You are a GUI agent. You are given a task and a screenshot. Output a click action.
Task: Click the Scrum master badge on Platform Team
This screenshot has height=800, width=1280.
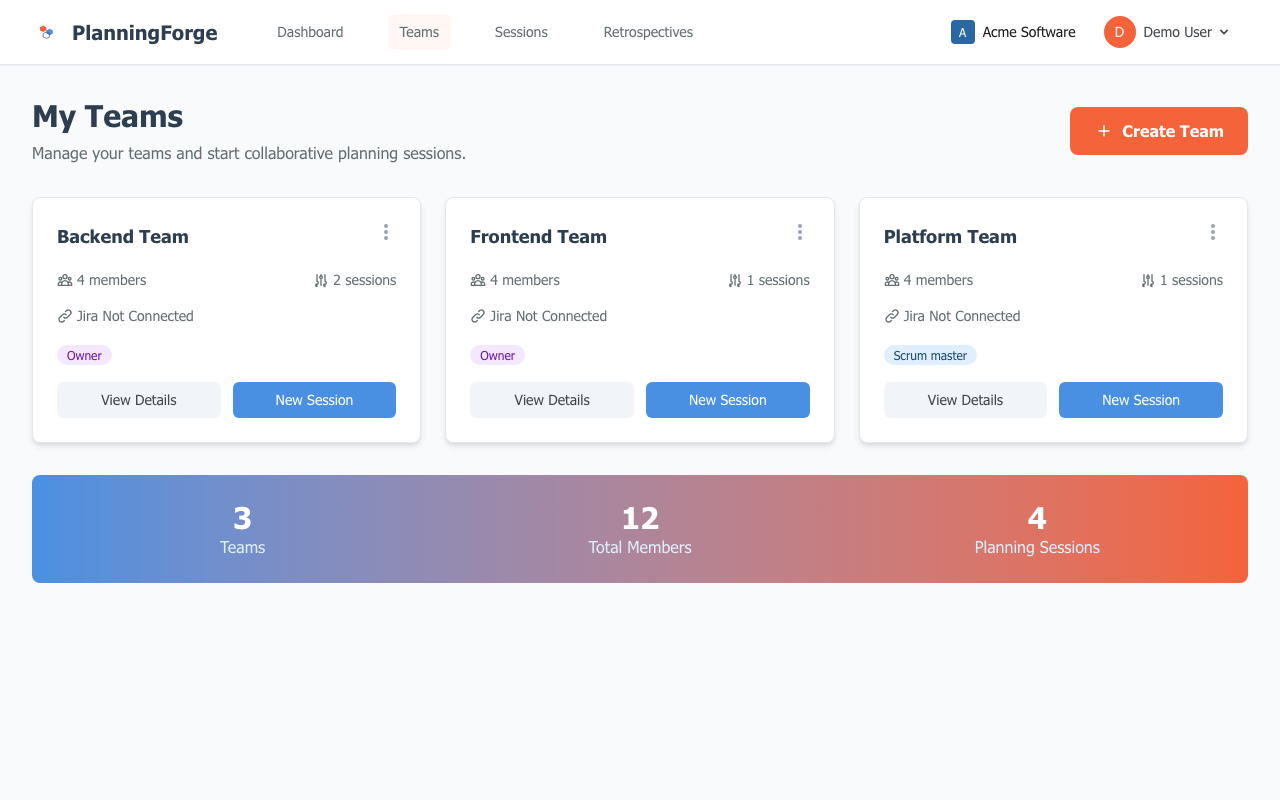930,355
